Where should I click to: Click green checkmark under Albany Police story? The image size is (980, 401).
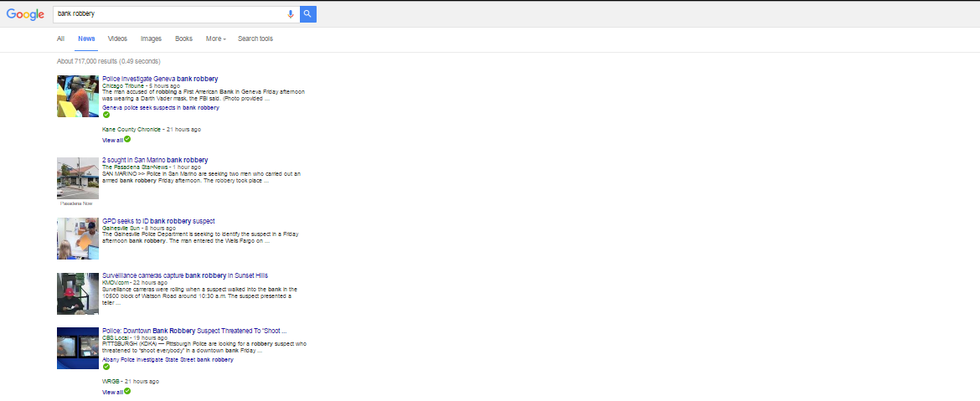[106, 367]
